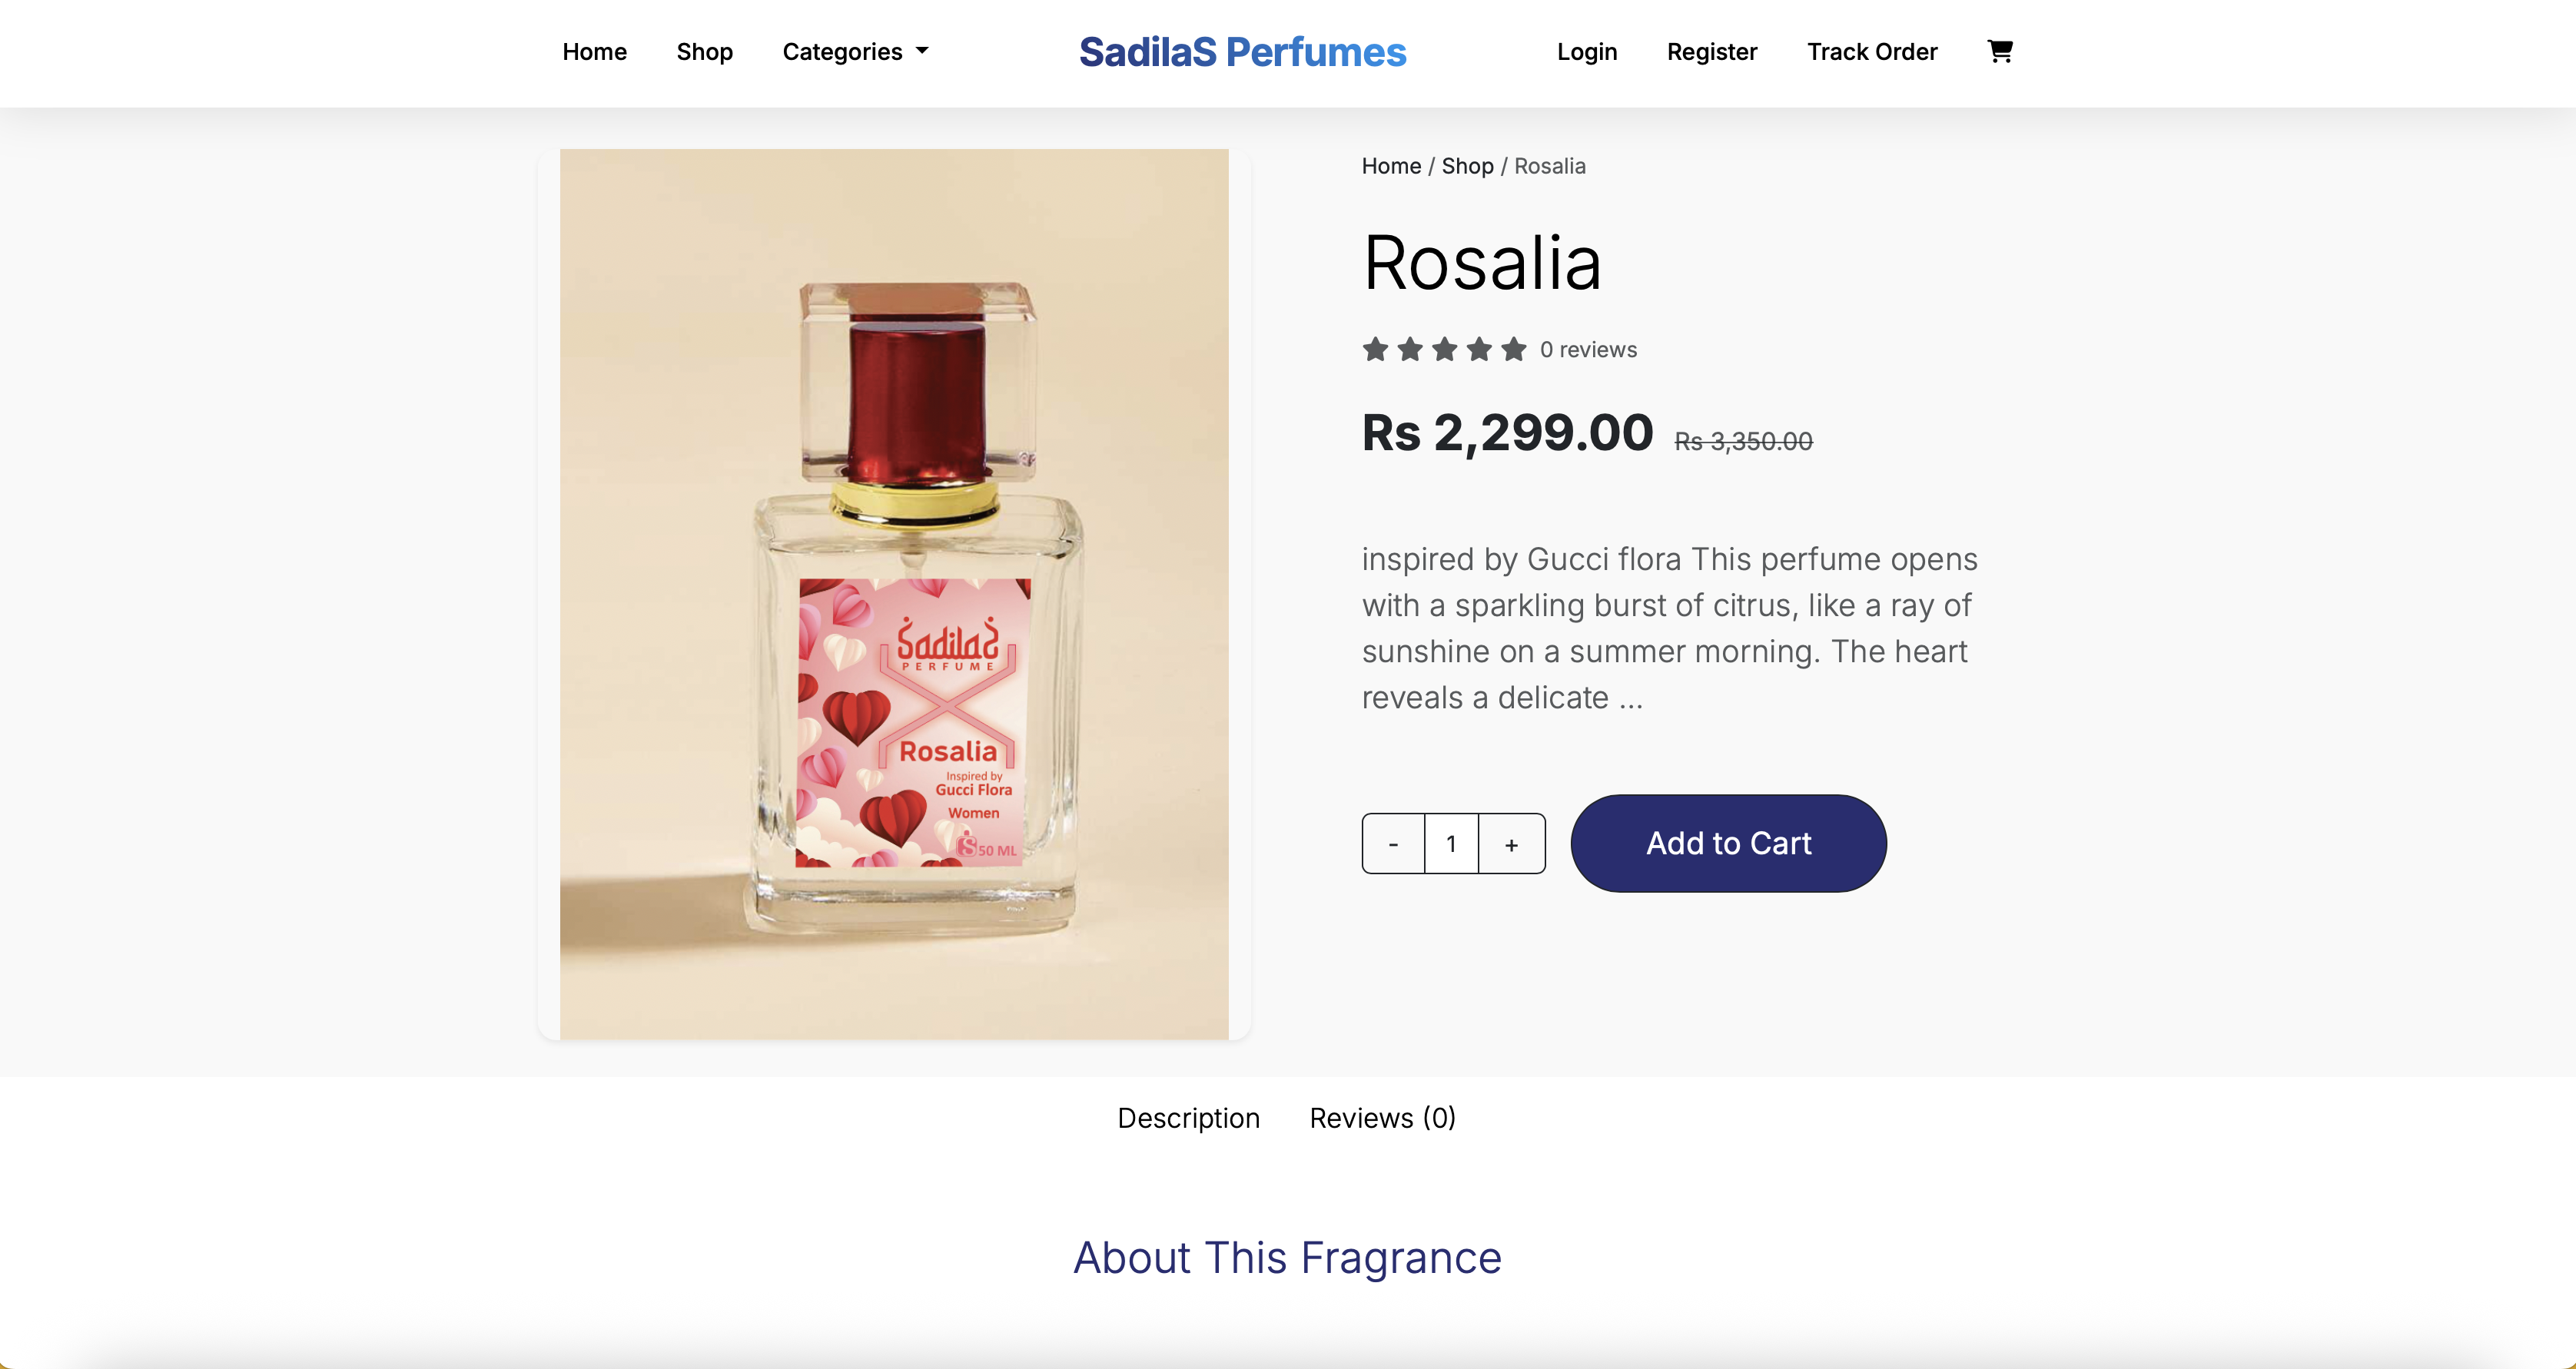Click the SadilaS Perfumes logo
This screenshot has height=1369, width=2576.
click(x=1242, y=52)
